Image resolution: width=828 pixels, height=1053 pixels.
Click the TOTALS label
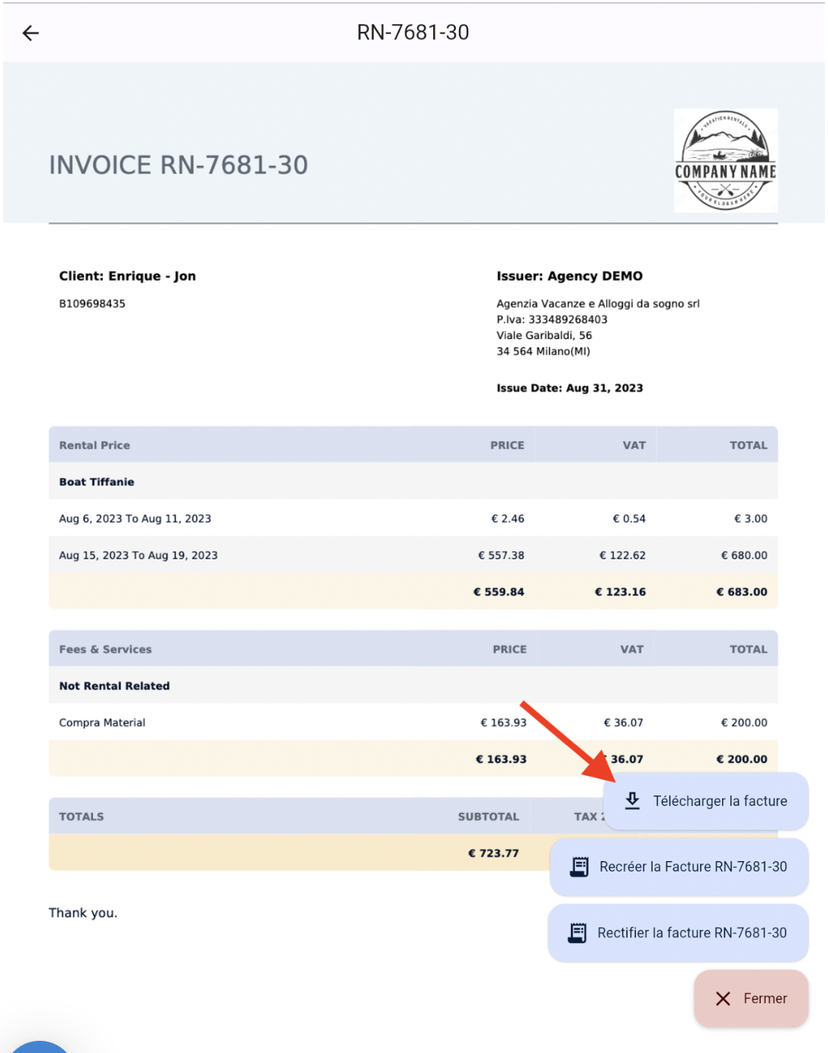pyautogui.click(x=81, y=817)
